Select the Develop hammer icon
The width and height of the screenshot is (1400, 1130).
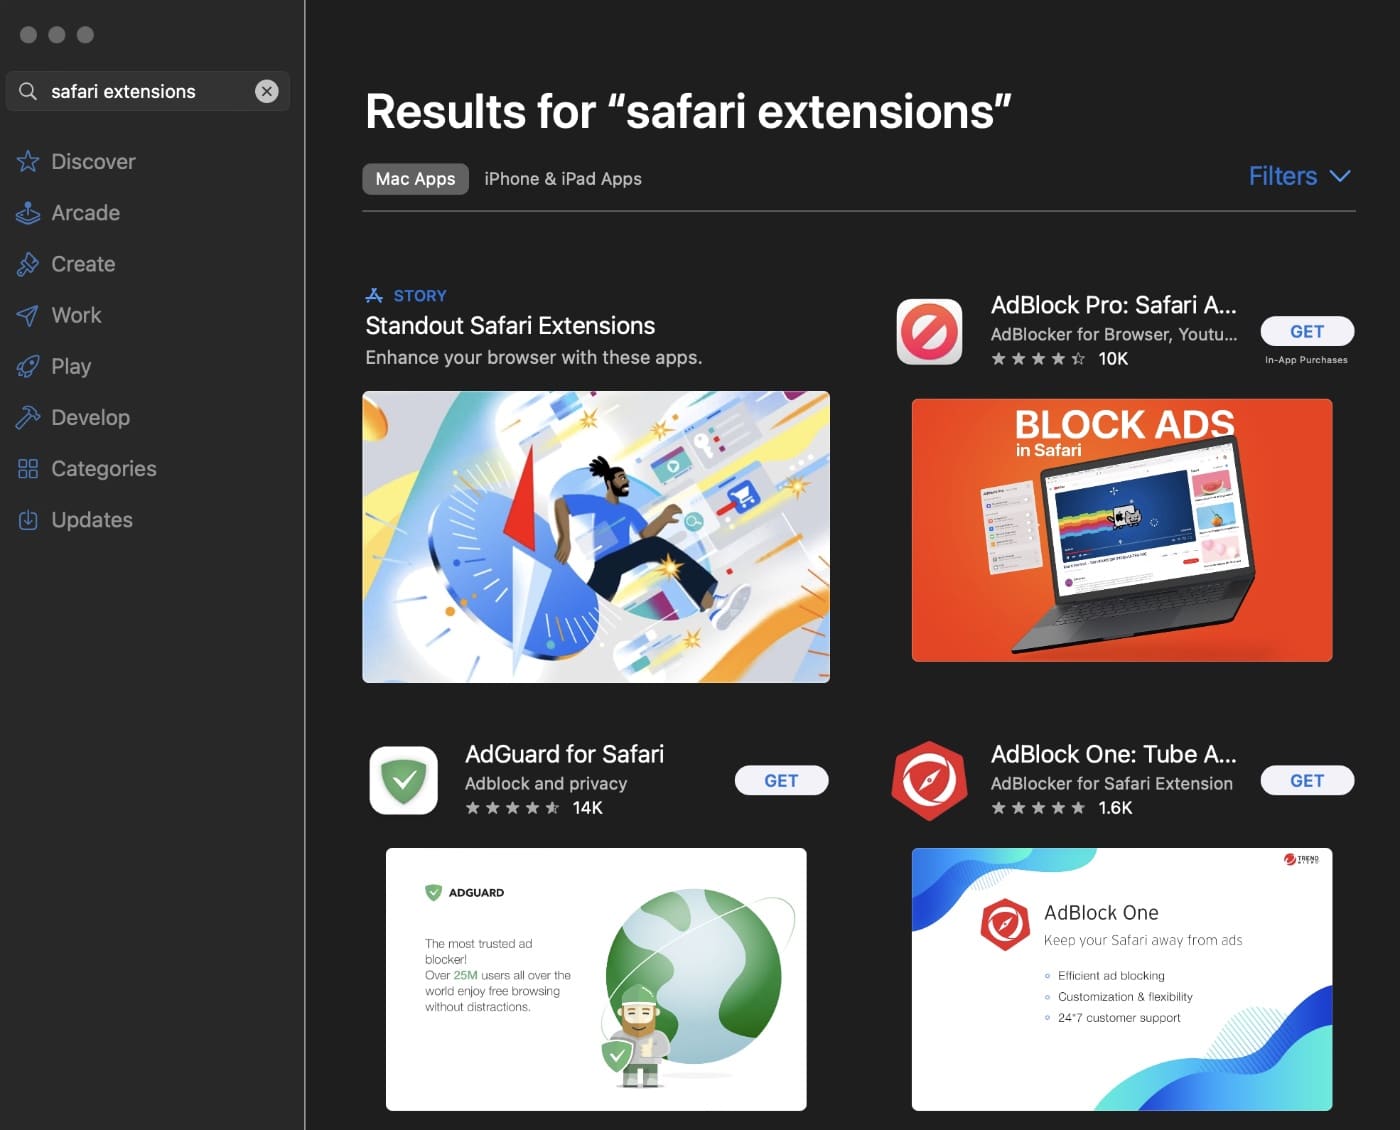coord(28,417)
